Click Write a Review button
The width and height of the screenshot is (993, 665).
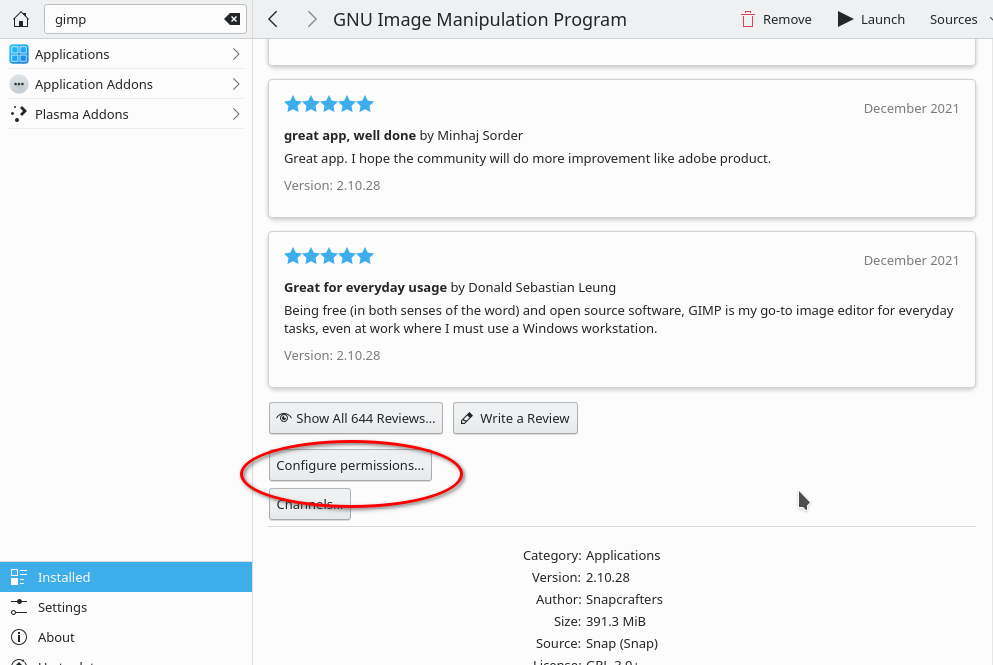coord(515,418)
